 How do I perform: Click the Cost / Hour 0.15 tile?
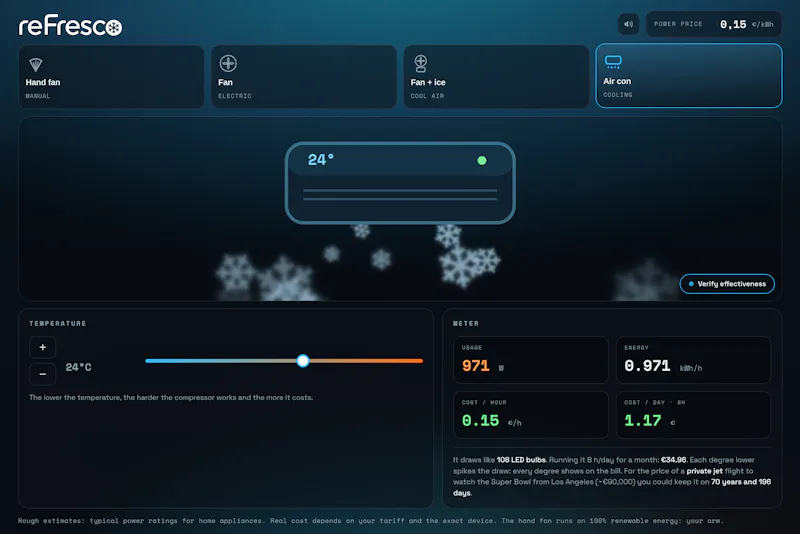click(531, 415)
